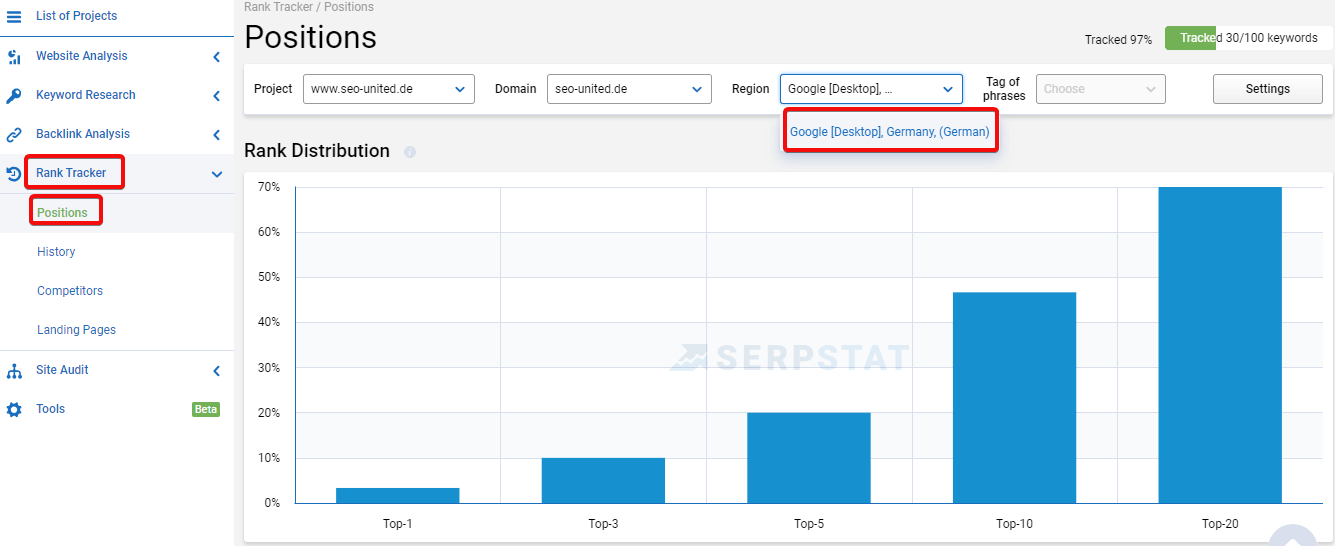
Task: Open the Tag of phrases Choose dropdown
Action: click(1101, 89)
